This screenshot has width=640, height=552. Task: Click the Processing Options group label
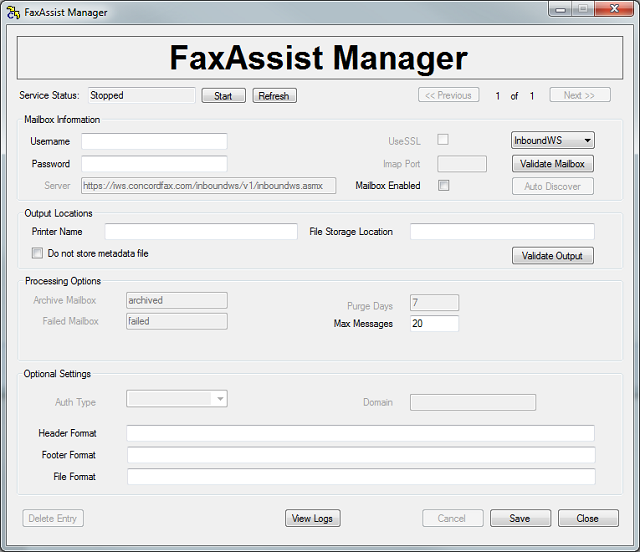tap(63, 281)
